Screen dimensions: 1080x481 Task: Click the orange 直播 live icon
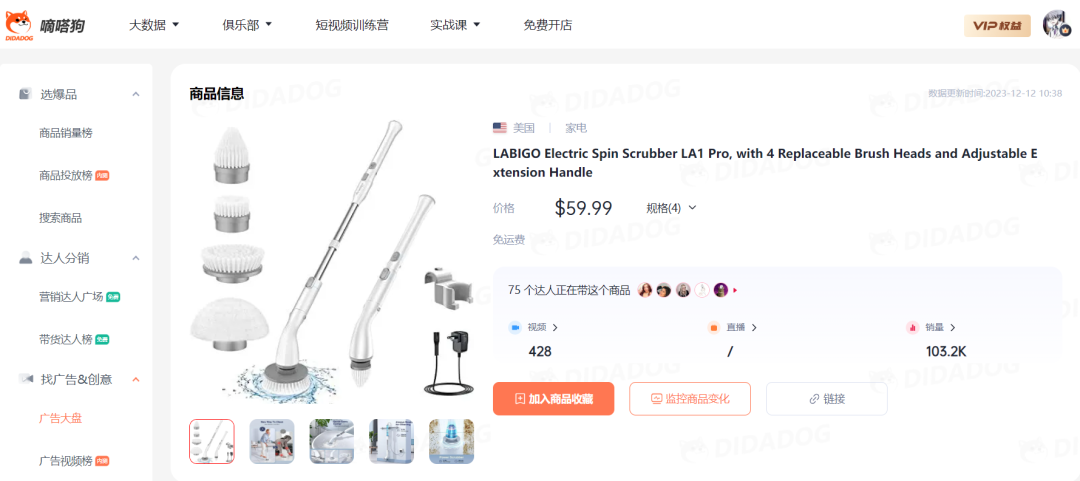714,327
